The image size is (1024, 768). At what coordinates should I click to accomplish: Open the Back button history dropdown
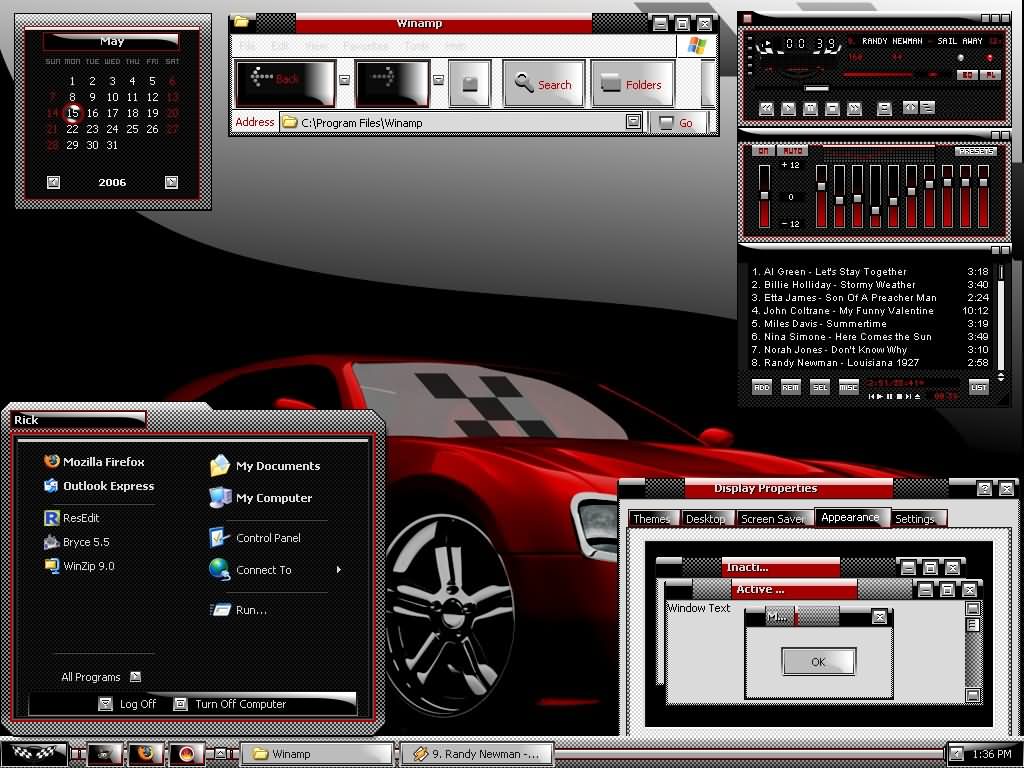pyautogui.click(x=344, y=80)
